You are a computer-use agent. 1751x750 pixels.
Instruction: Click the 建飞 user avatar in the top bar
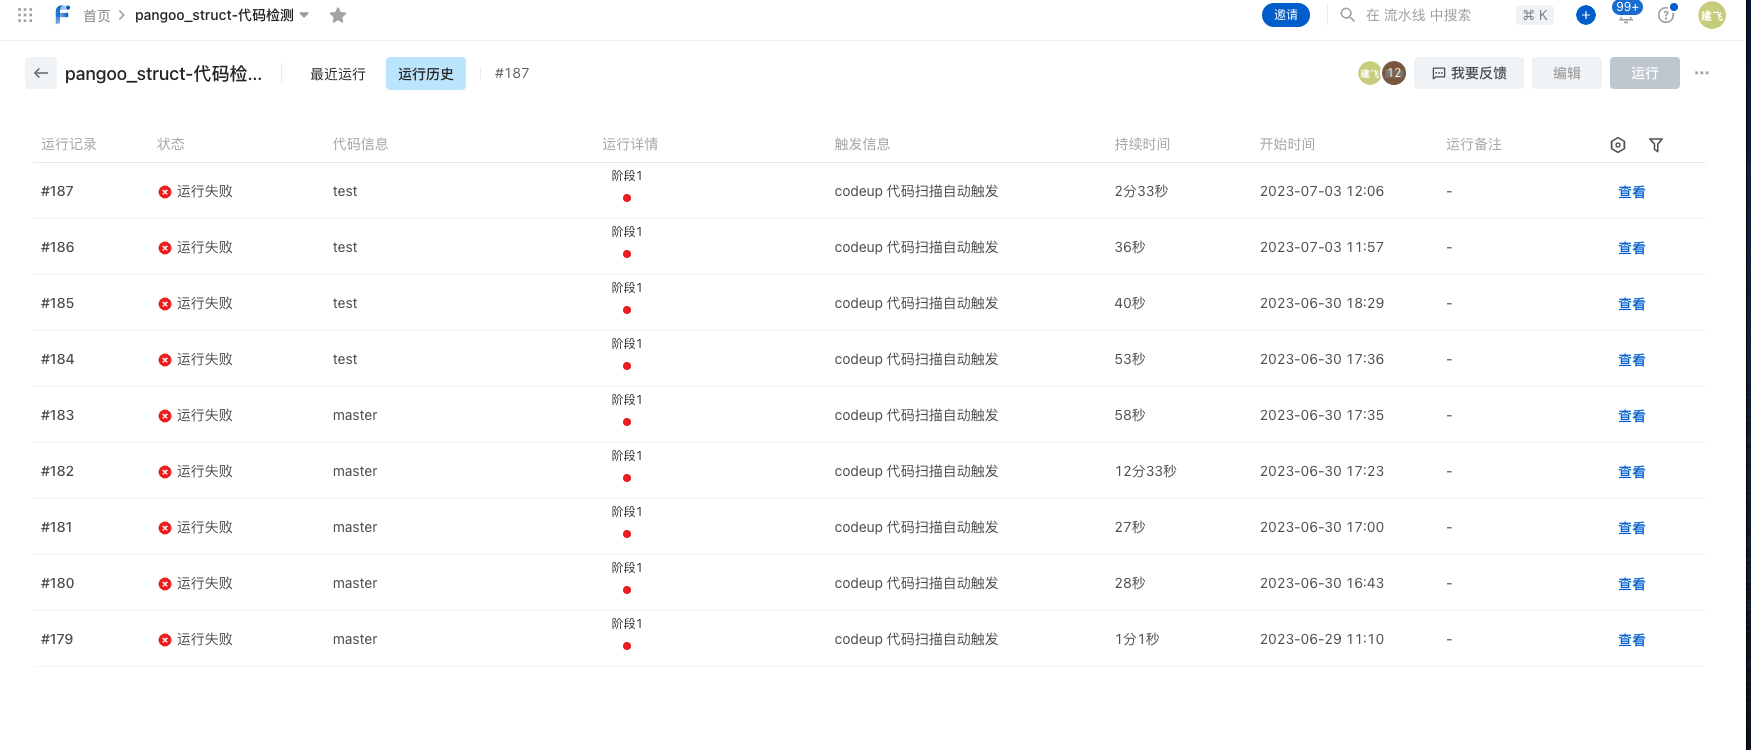pyautogui.click(x=1712, y=15)
